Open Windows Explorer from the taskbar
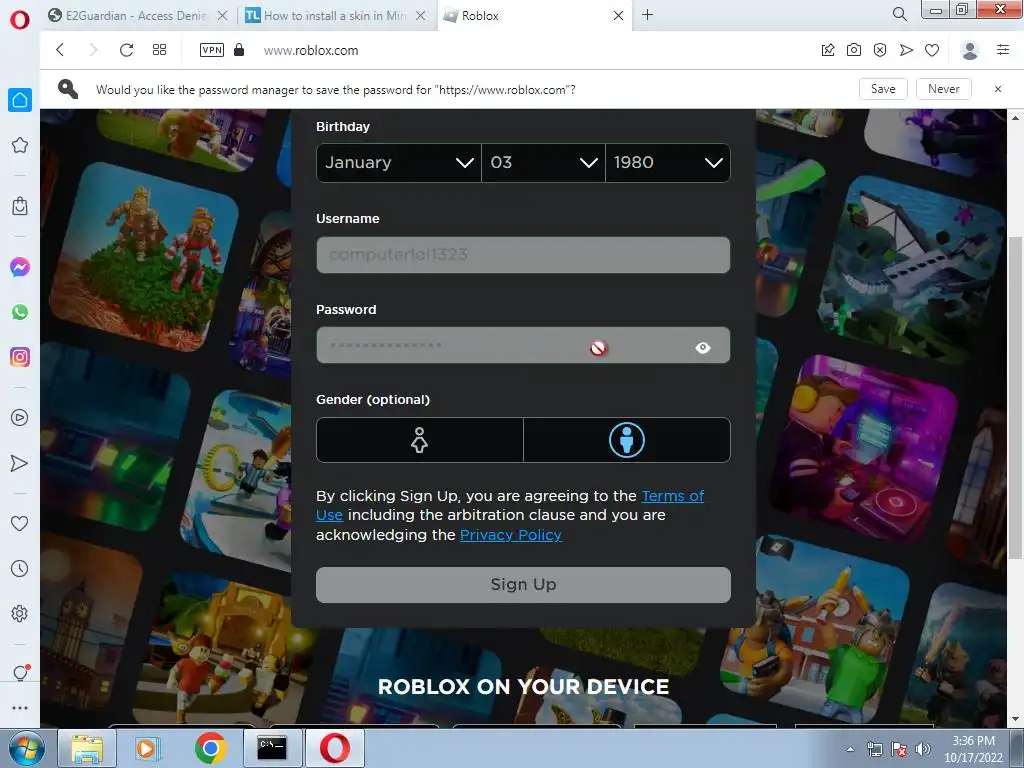 [x=87, y=749]
